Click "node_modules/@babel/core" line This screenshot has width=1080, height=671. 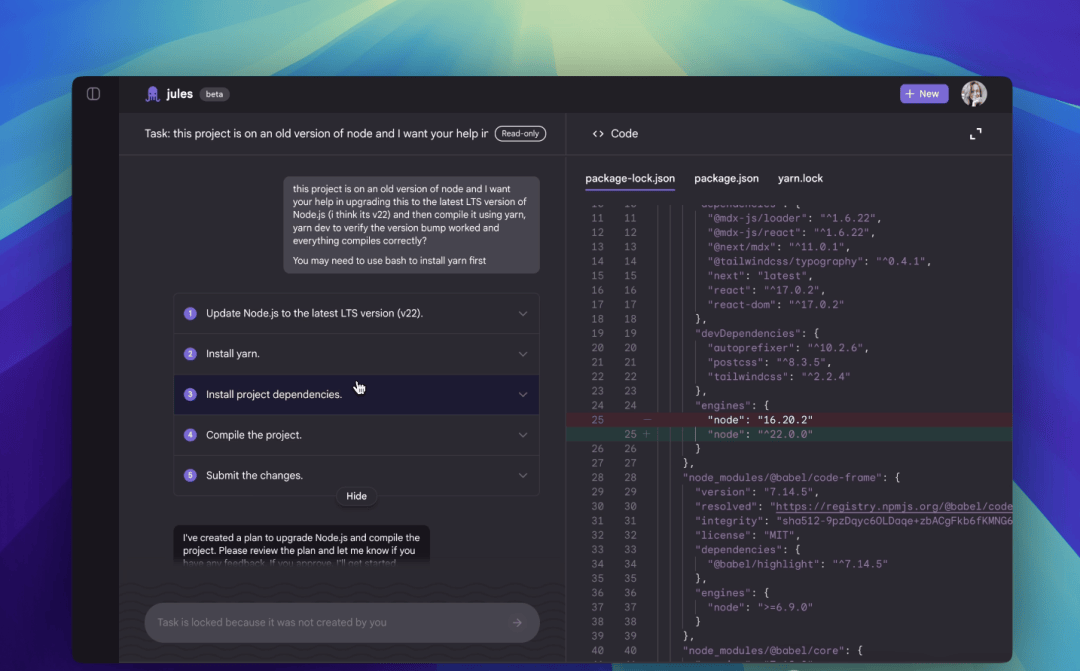click(x=772, y=650)
